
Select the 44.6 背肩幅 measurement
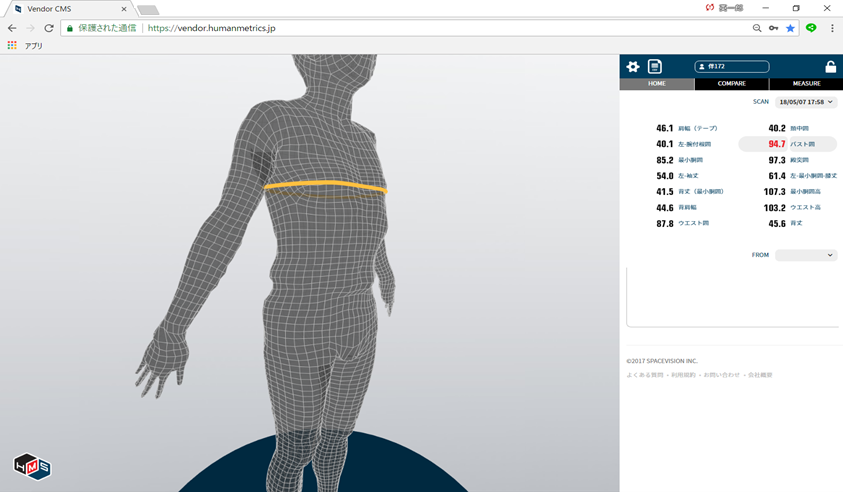click(x=676, y=208)
